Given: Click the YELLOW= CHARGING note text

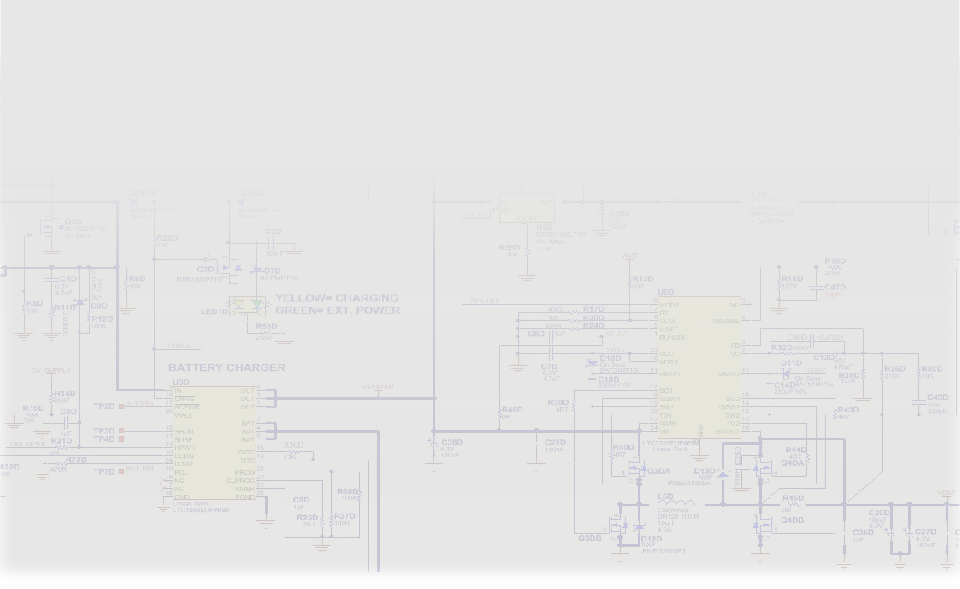Looking at the screenshot, I should coord(336,298).
